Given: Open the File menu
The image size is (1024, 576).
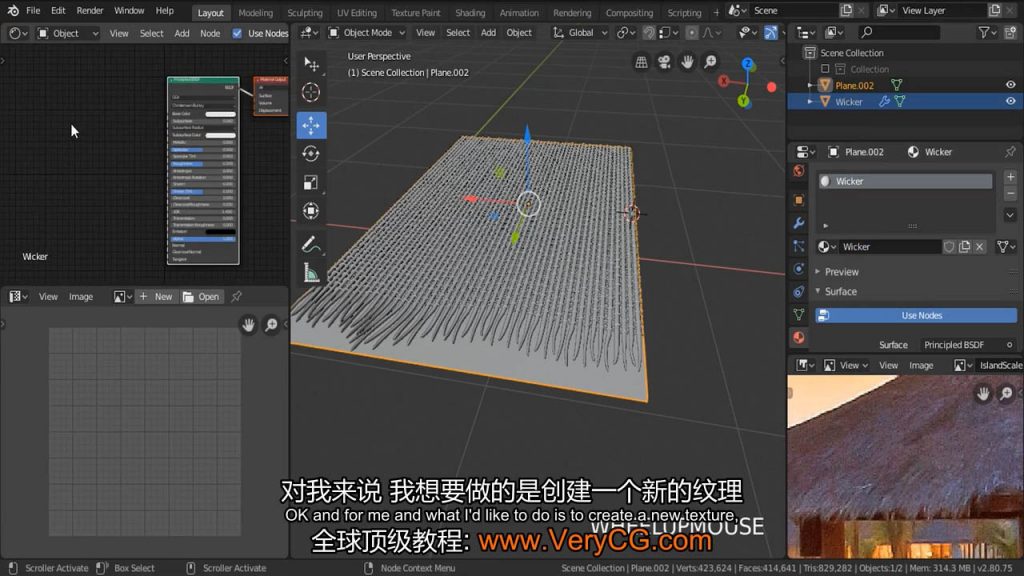Looking at the screenshot, I should pyautogui.click(x=33, y=10).
